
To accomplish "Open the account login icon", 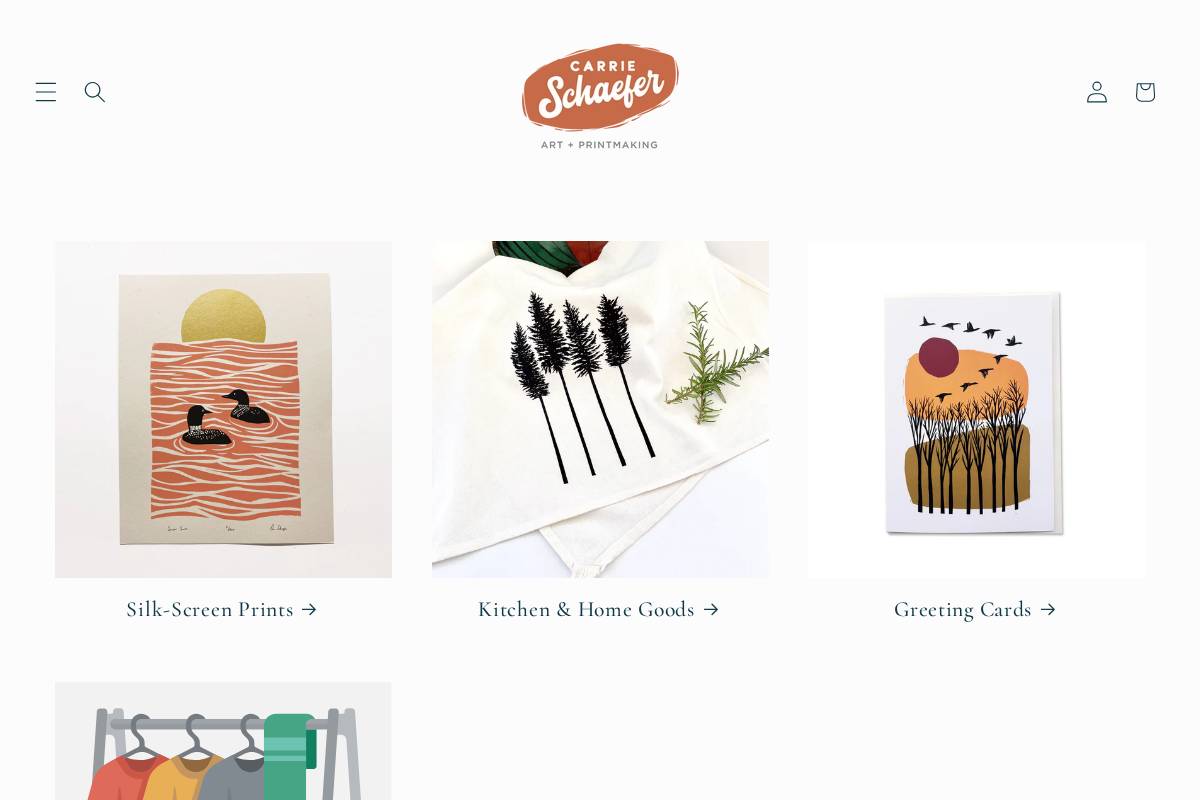I will pos(1097,92).
